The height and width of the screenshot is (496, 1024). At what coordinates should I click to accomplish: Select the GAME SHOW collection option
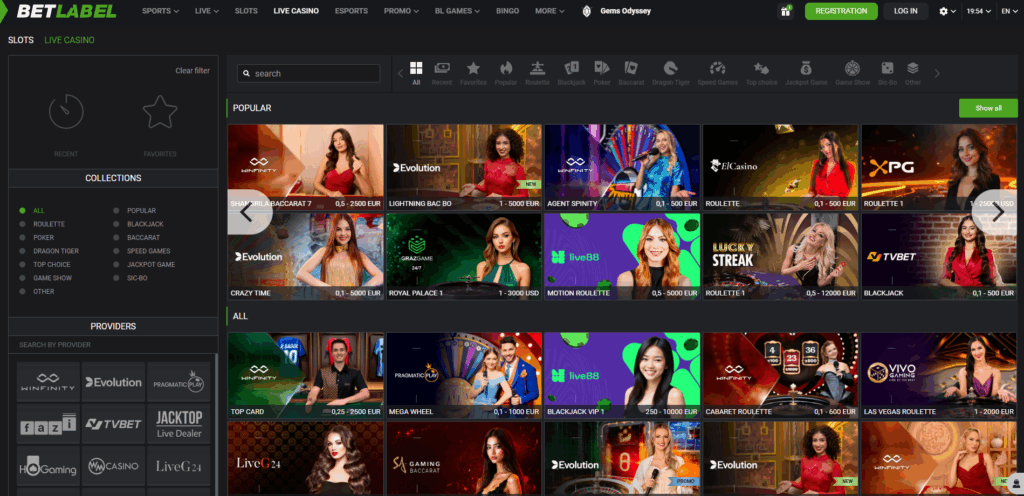click(45, 278)
